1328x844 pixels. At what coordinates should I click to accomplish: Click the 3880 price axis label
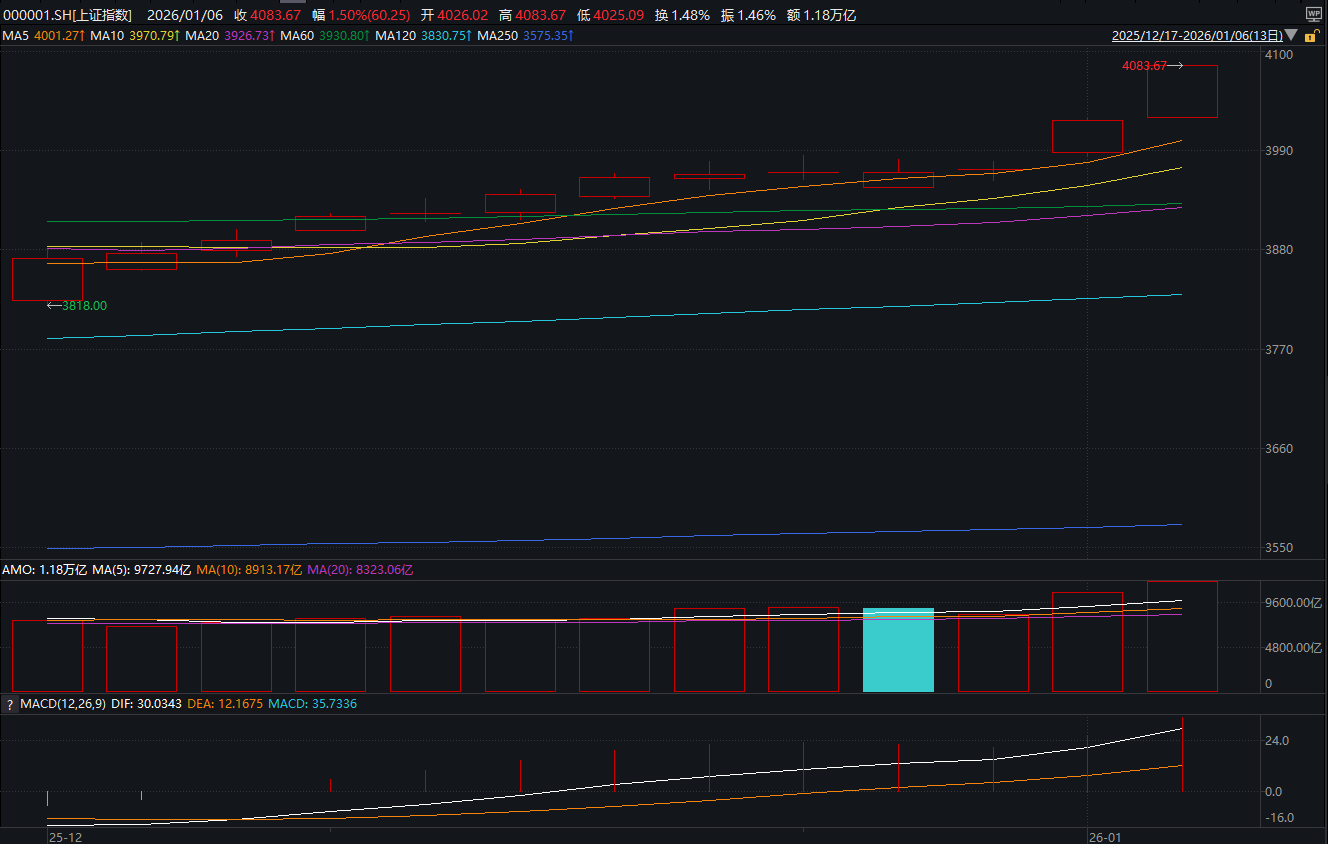(x=1279, y=250)
